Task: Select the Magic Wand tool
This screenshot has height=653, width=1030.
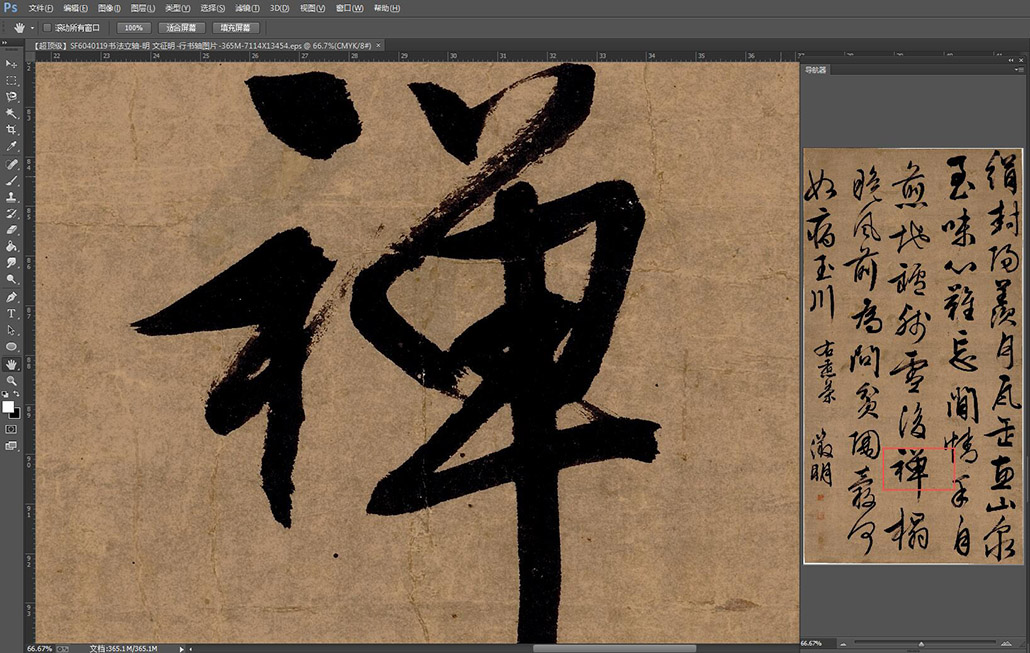Action: click(x=11, y=113)
